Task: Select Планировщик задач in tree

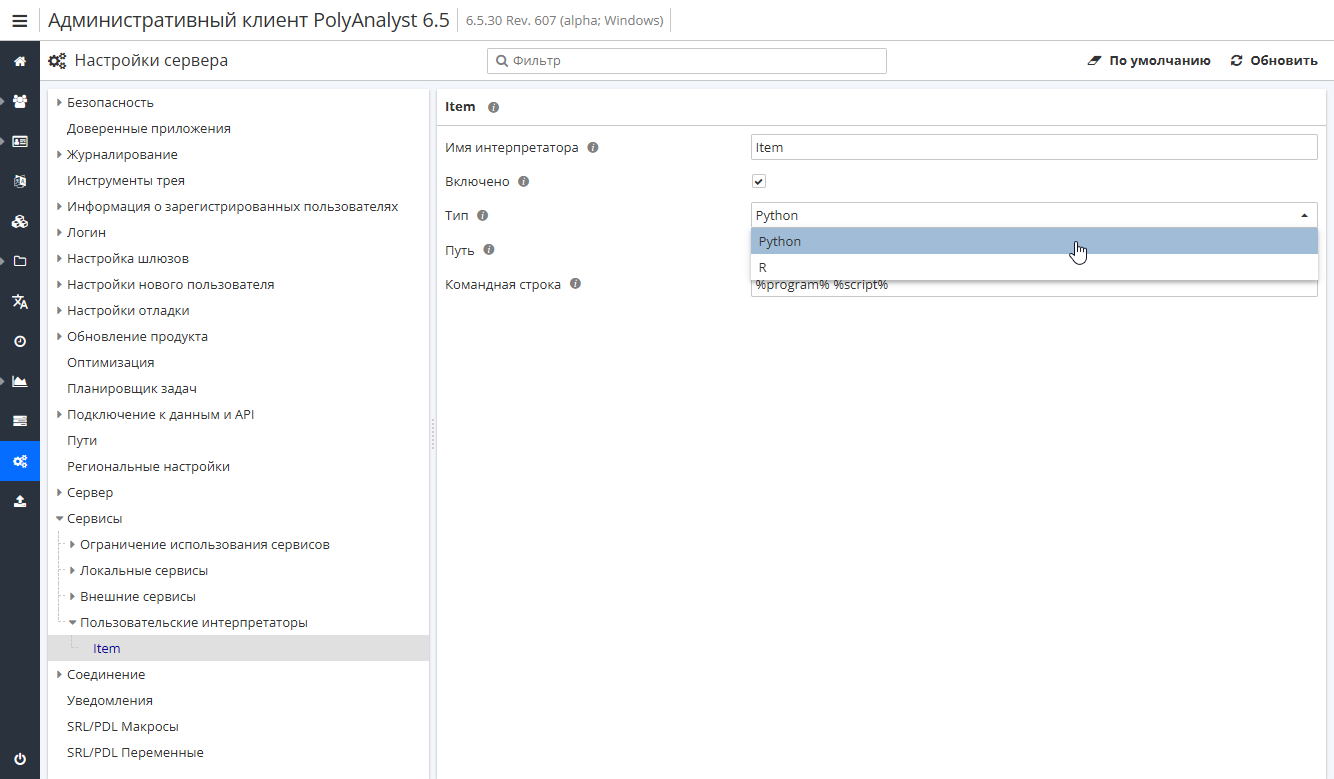Action: [x=132, y=388]
